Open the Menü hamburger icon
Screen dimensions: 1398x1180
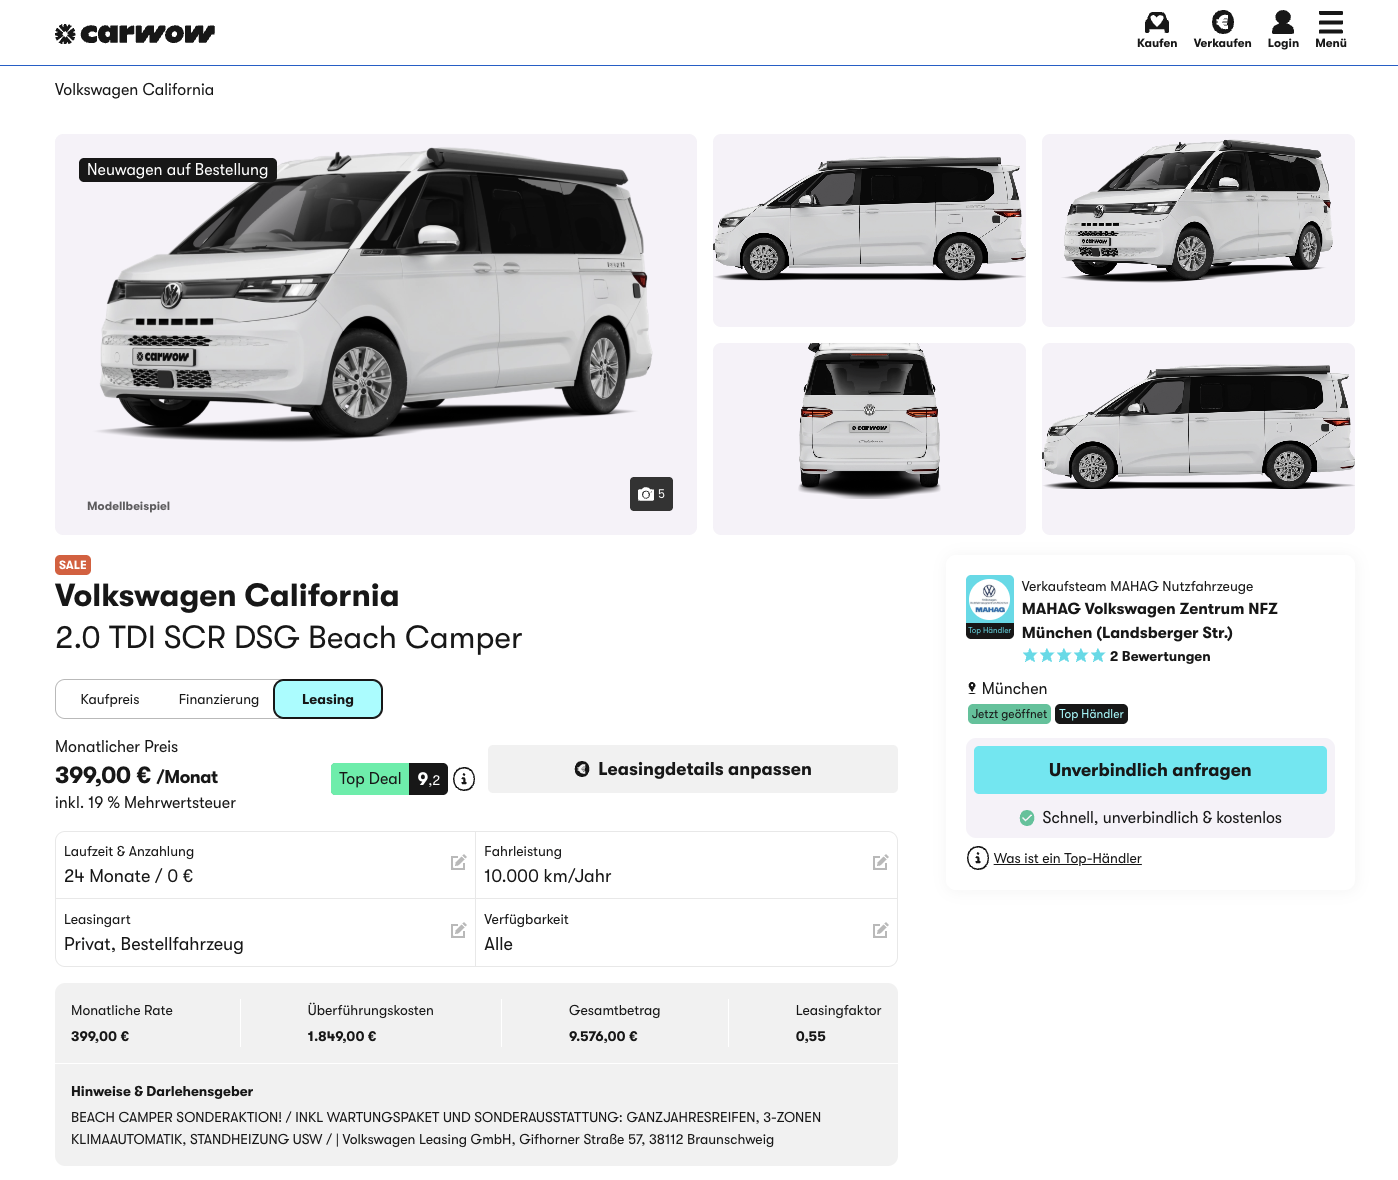pos(1331,22)
